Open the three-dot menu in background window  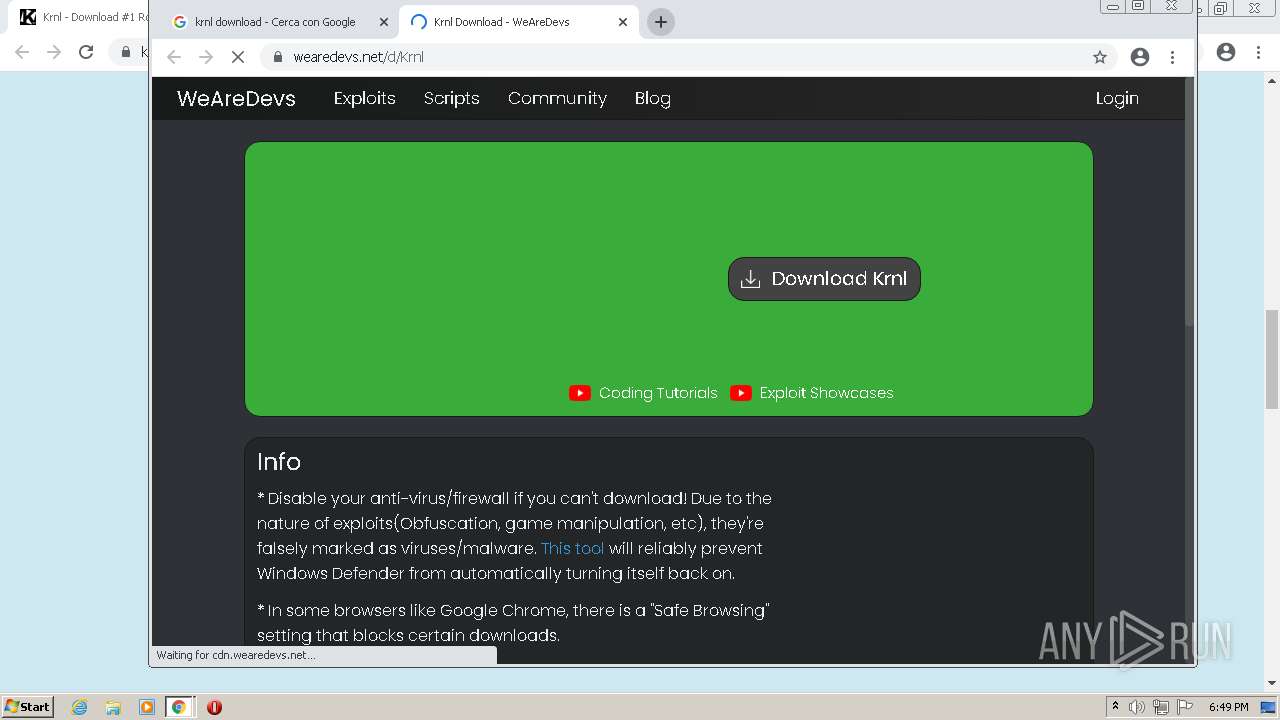[x=1258, y=52]
